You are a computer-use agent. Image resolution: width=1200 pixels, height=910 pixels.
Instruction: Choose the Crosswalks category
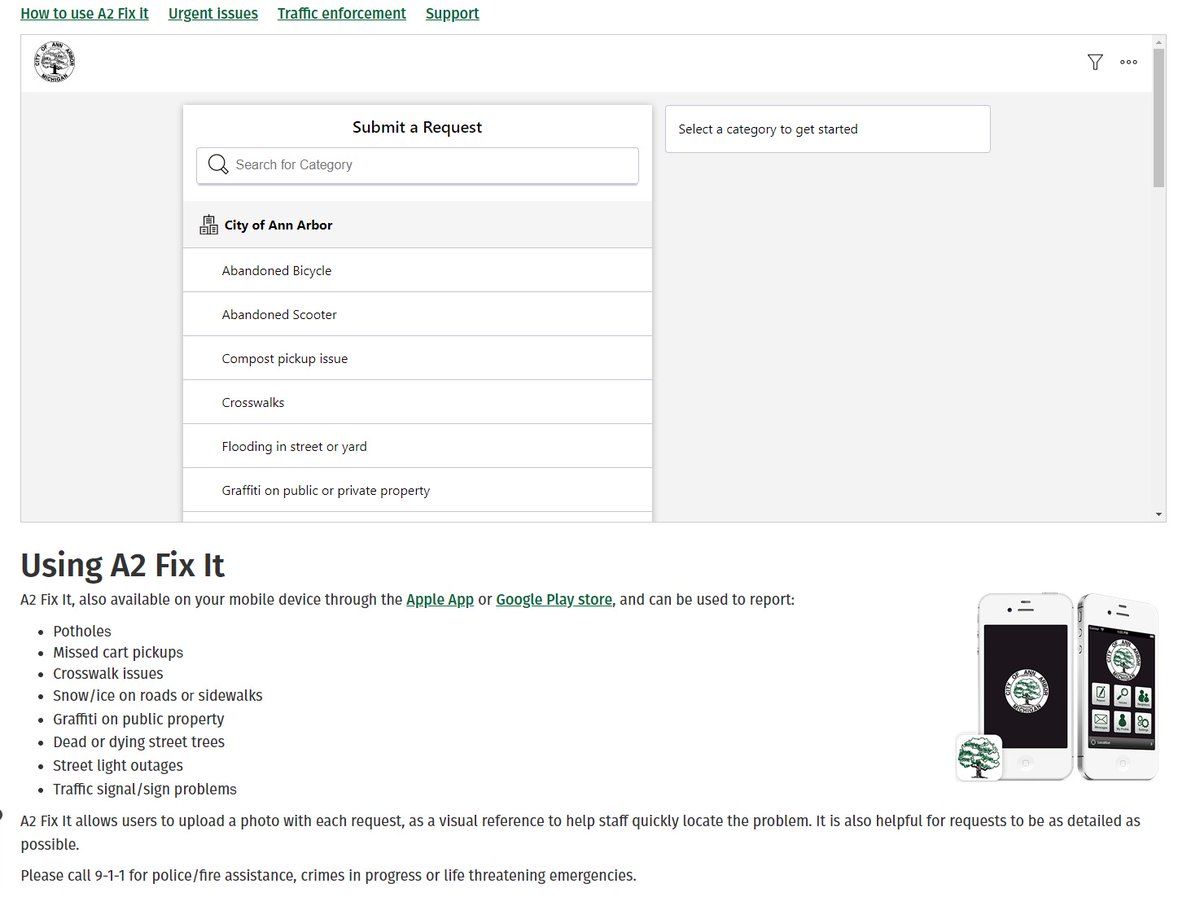tap(417, 402)
